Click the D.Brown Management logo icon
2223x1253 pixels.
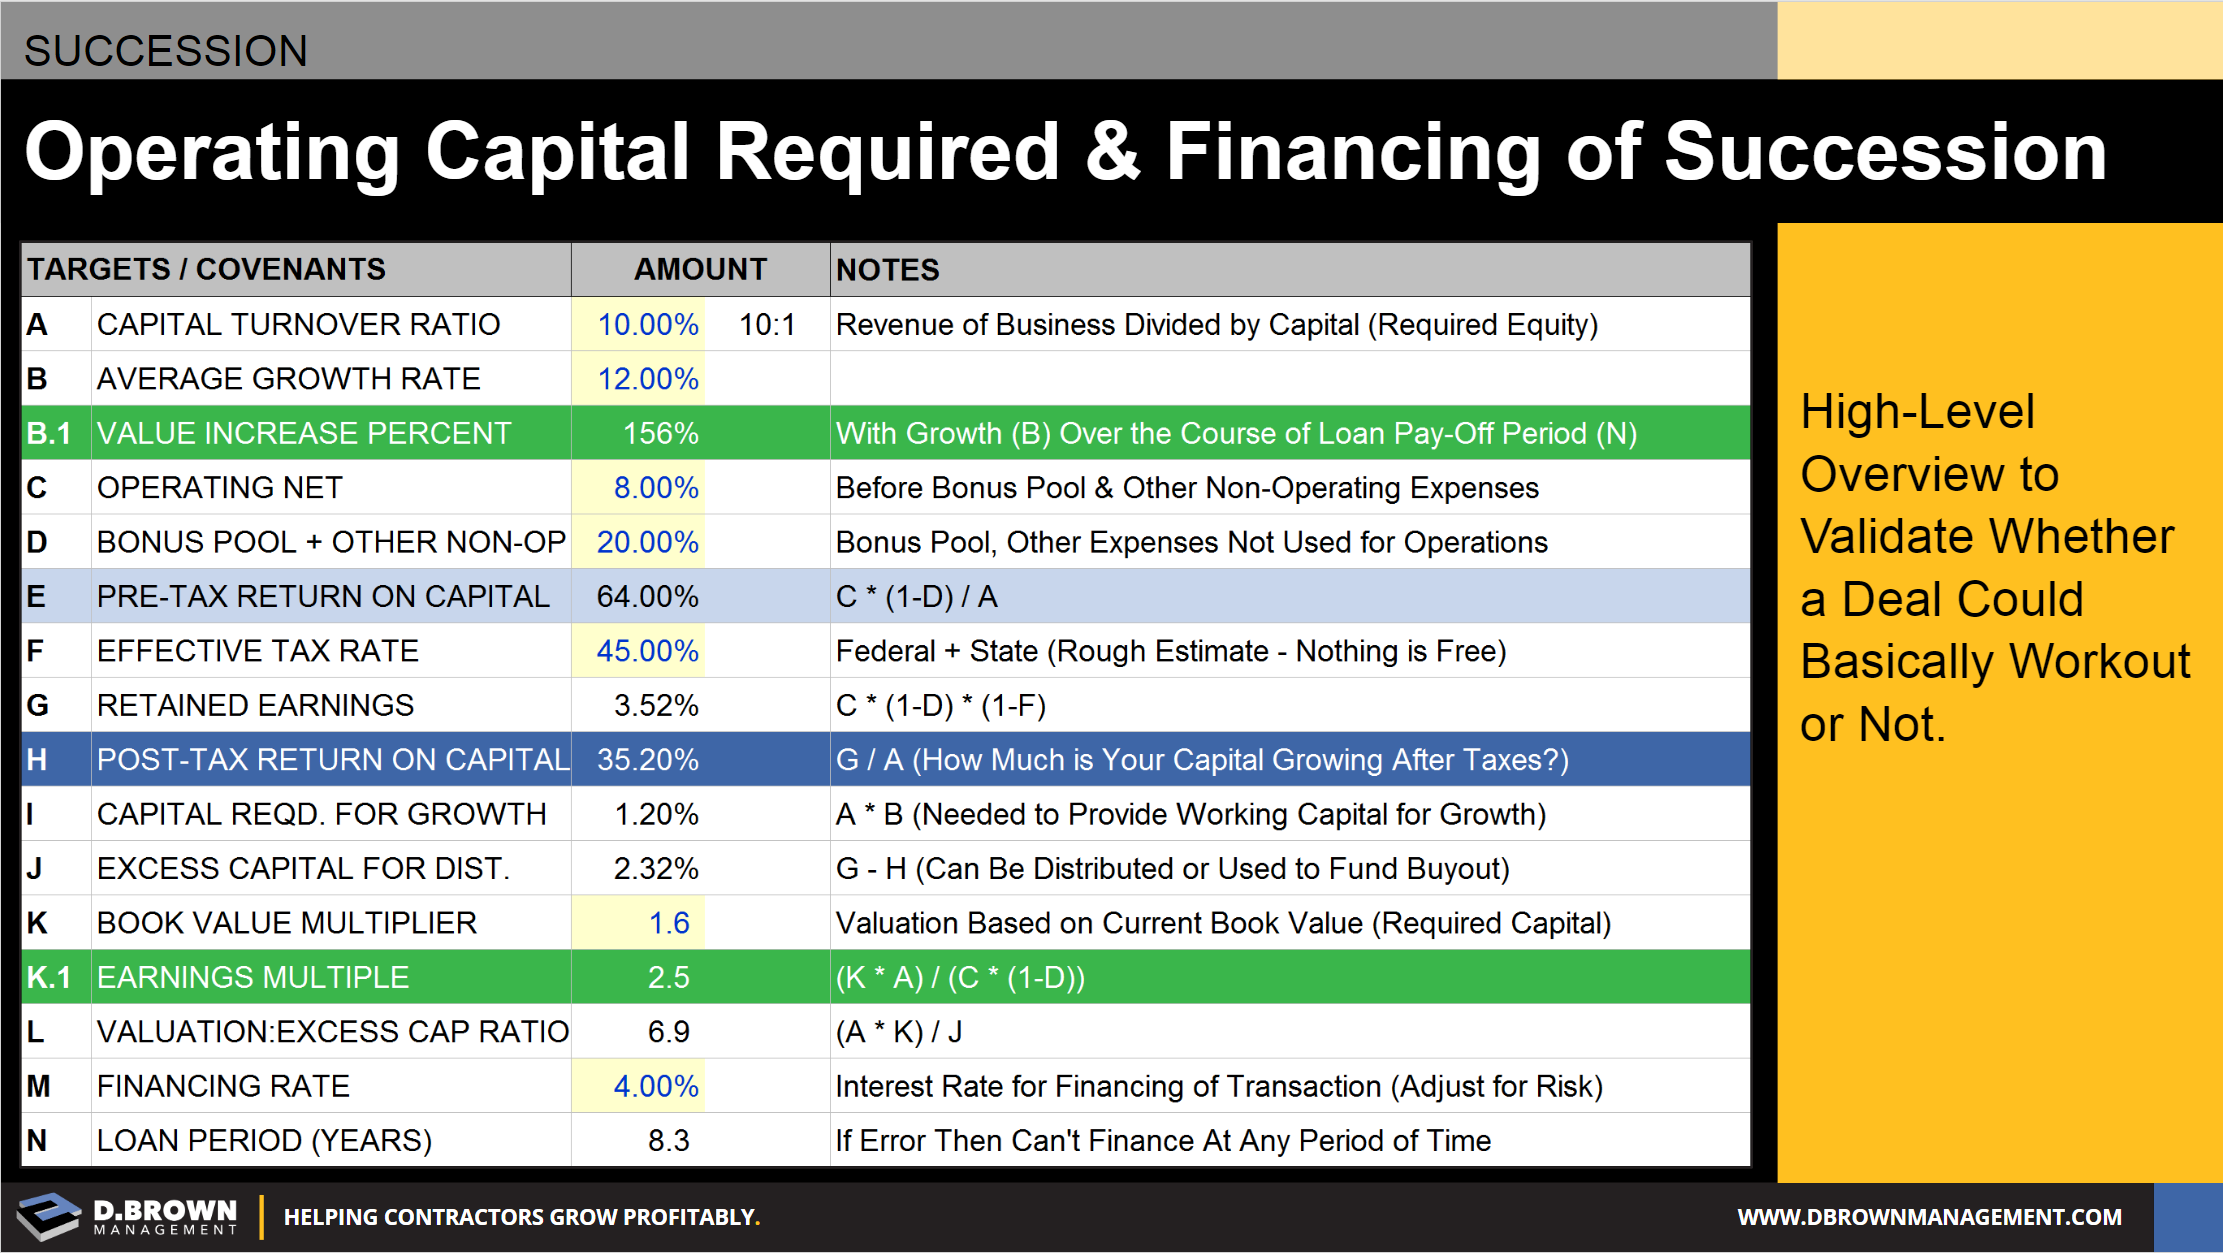48,1216
